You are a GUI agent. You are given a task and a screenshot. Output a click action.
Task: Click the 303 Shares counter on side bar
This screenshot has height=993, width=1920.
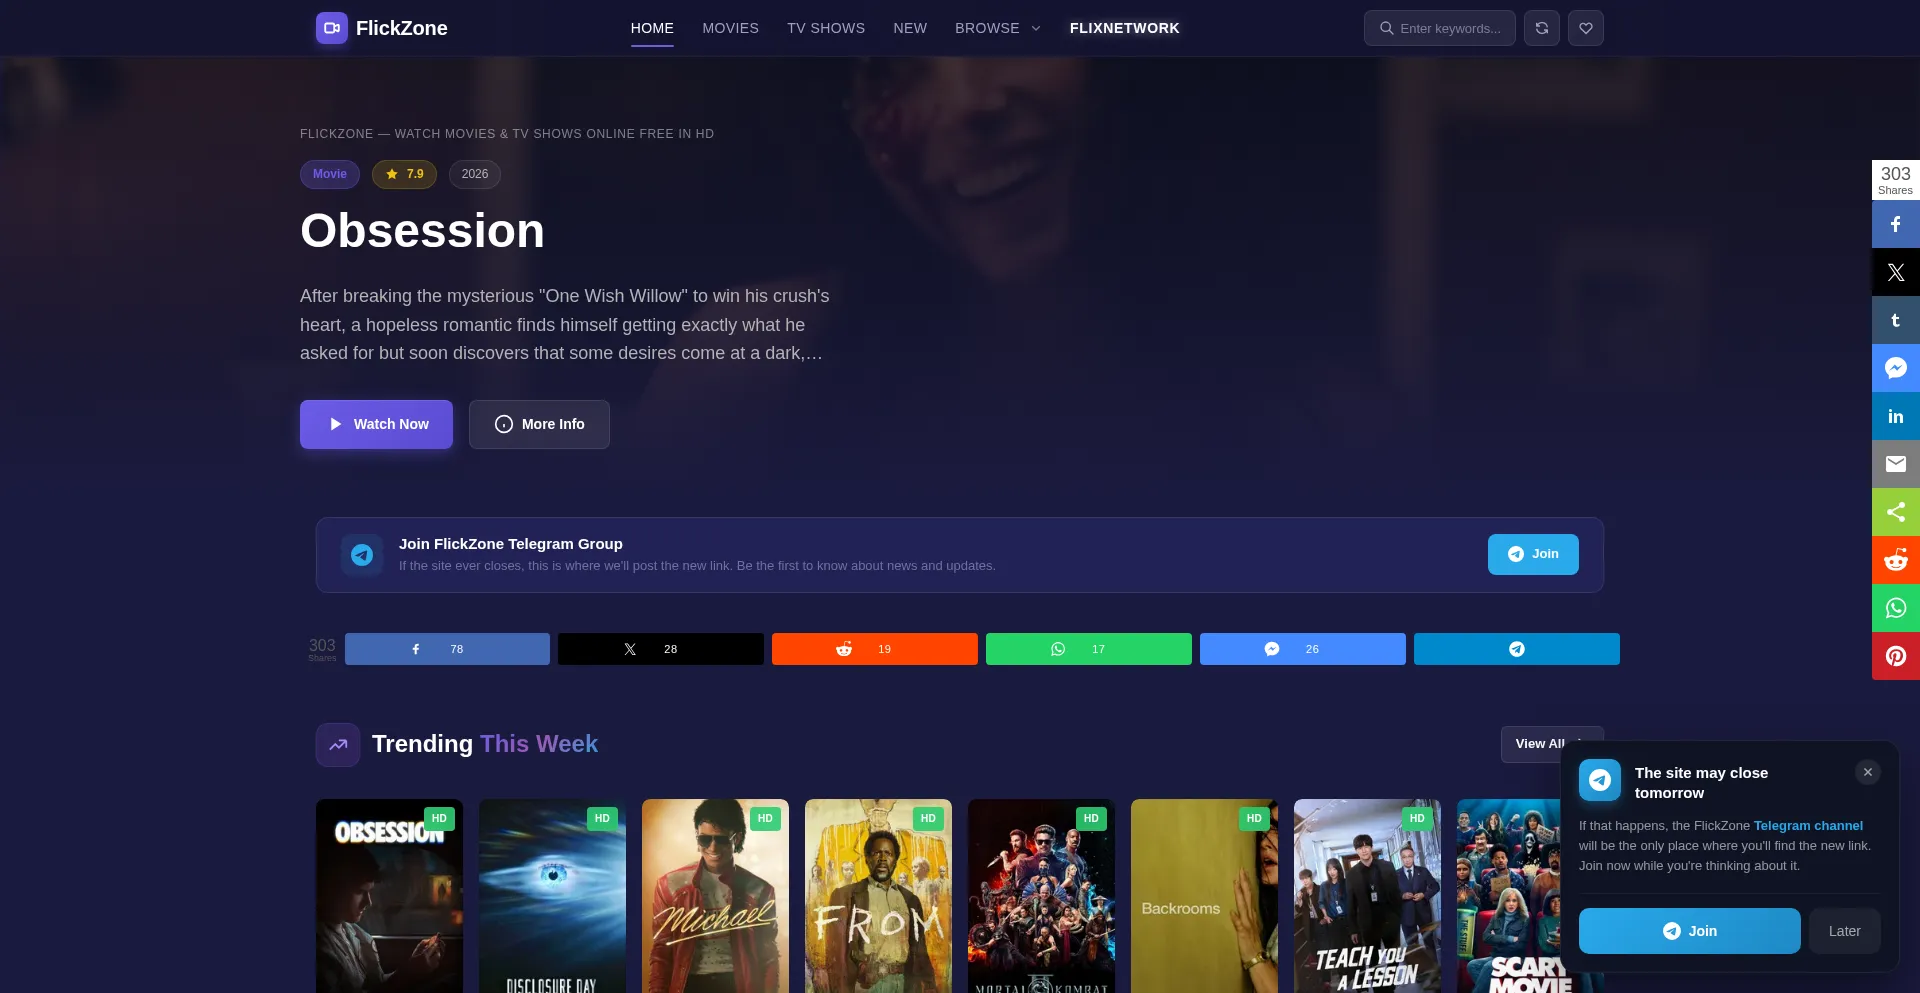pyautogui.click(x=1896, y=180)
